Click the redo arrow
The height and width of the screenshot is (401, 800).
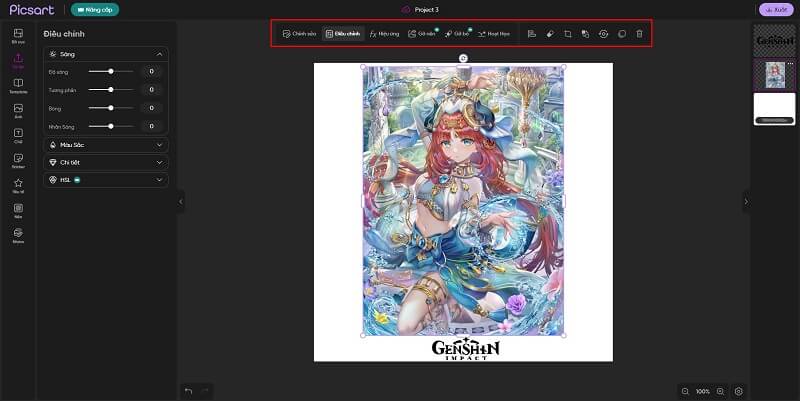click(205, 391)
